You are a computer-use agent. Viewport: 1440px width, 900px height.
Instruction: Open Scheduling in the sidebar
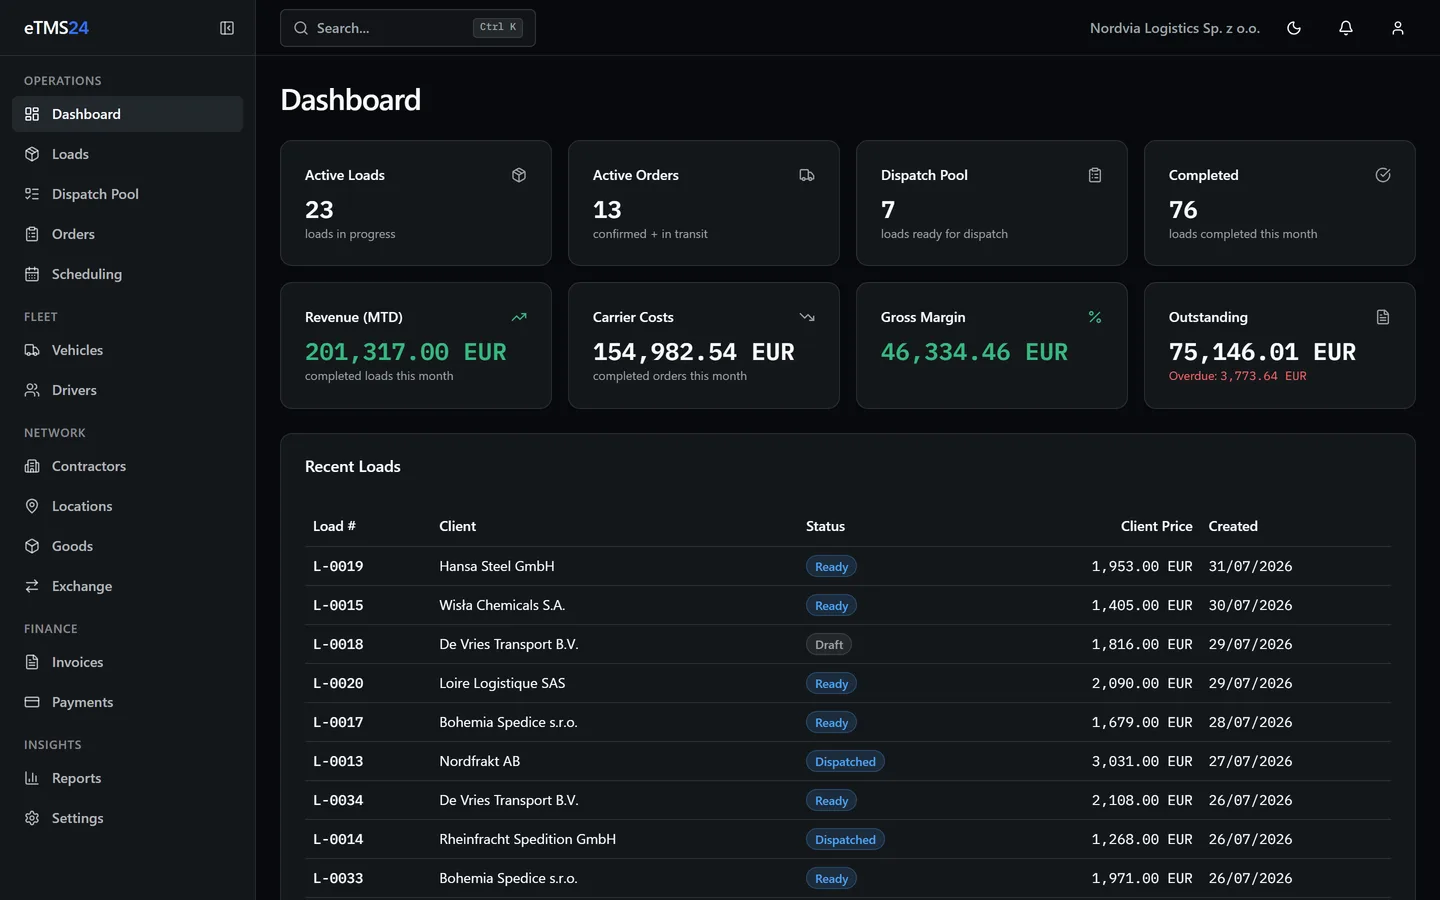click(127, 274)
